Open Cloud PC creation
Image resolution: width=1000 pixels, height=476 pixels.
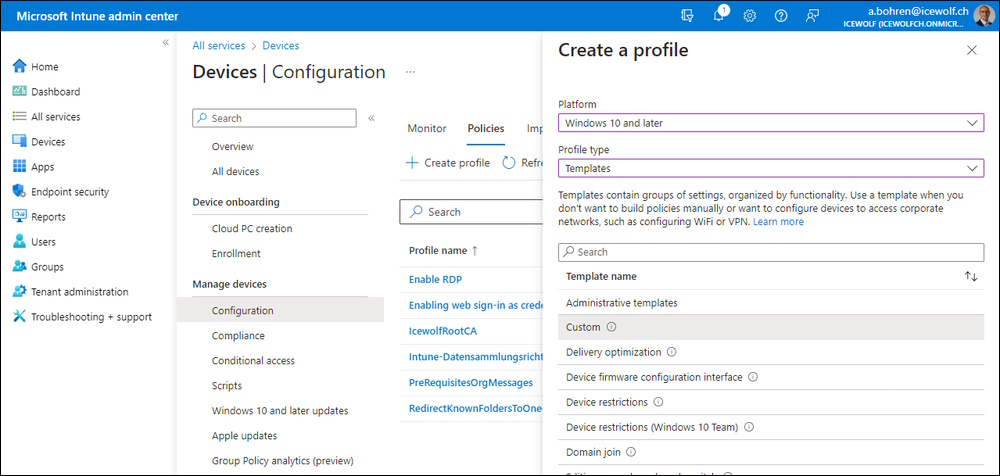[x=252, y=228]
